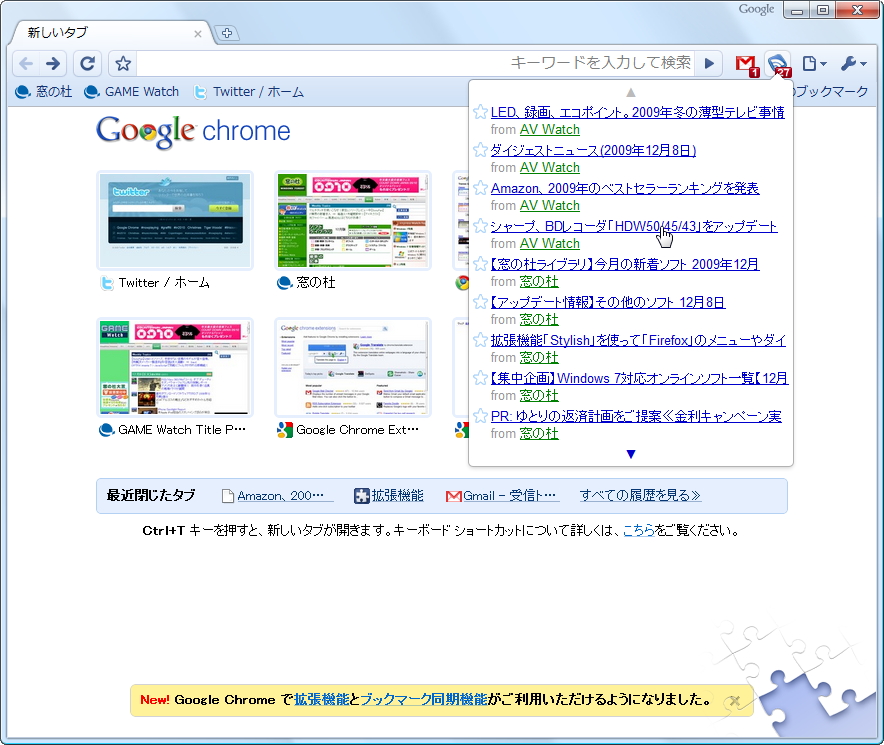Star the シャープ BDレコーダ article
The height and width of the screenshot is (745, 884).
coord(479,225)
